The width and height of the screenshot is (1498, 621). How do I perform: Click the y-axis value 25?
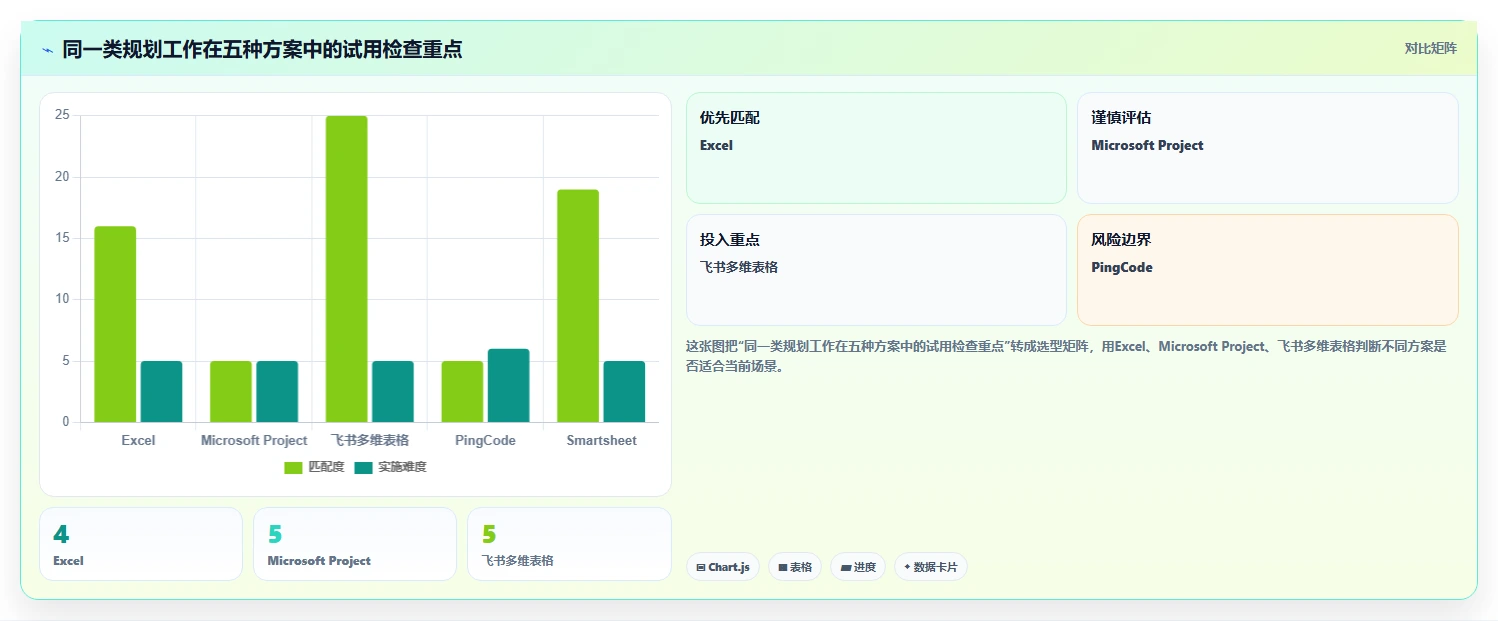pyautogui.click(x=62, y=115)
